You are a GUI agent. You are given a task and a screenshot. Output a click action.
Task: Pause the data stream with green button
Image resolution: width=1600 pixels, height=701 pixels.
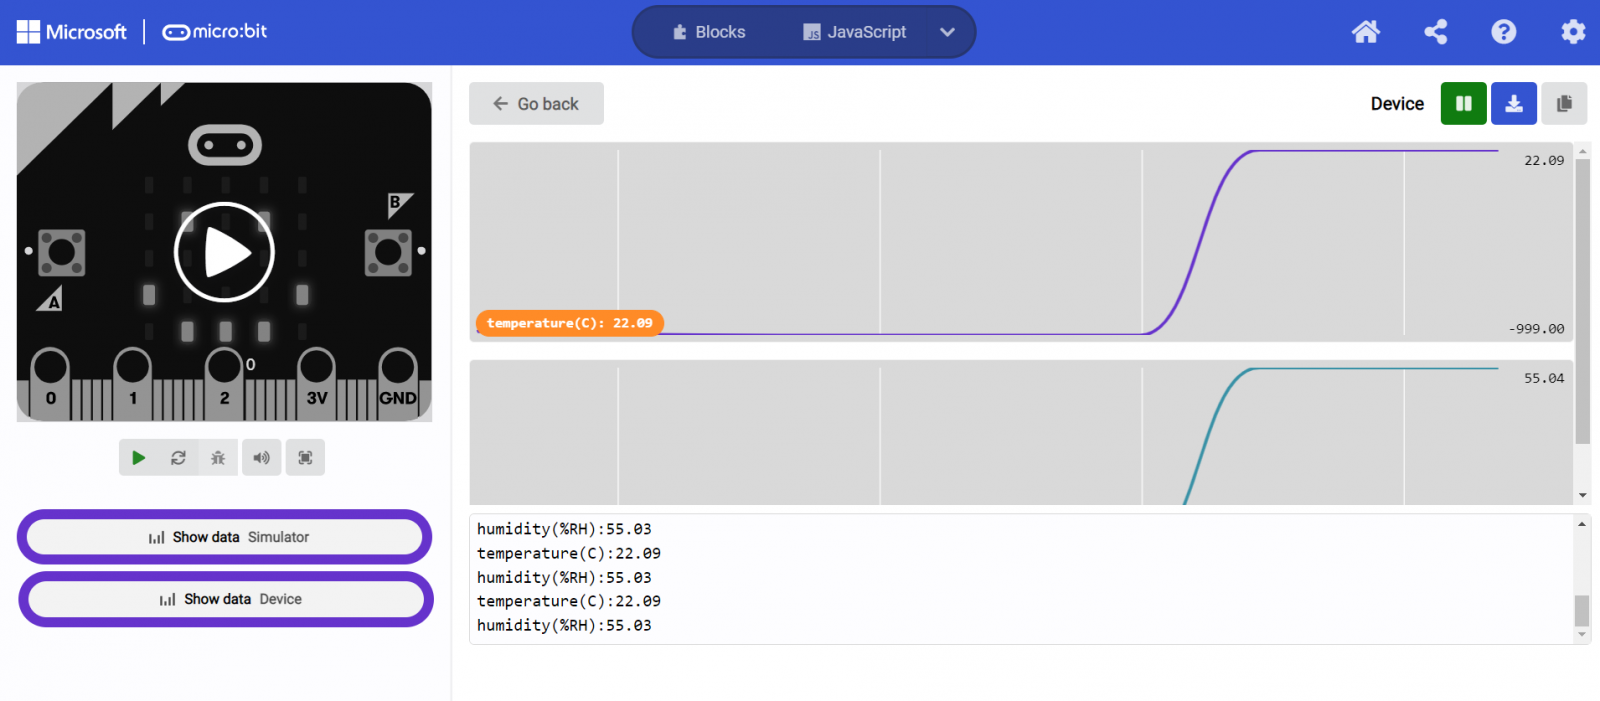point(1463,103)
